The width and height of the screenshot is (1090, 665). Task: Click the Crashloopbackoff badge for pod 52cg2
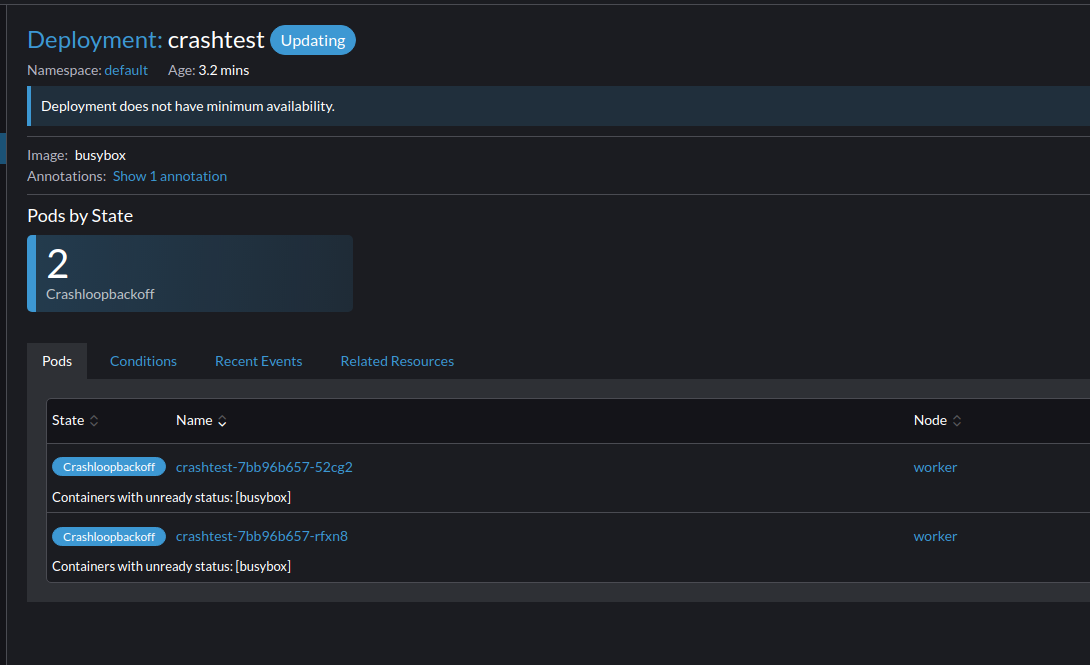pos(109,466)
